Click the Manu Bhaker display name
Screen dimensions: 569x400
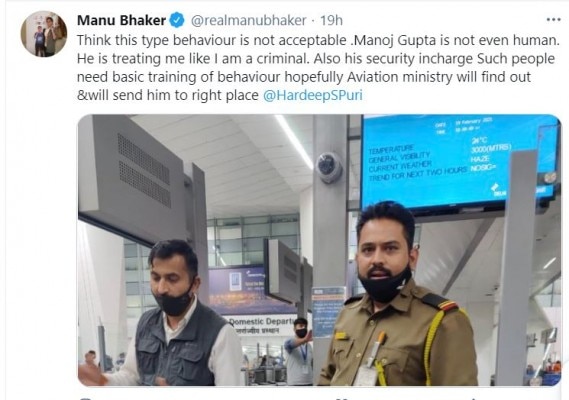coord(122,20)
